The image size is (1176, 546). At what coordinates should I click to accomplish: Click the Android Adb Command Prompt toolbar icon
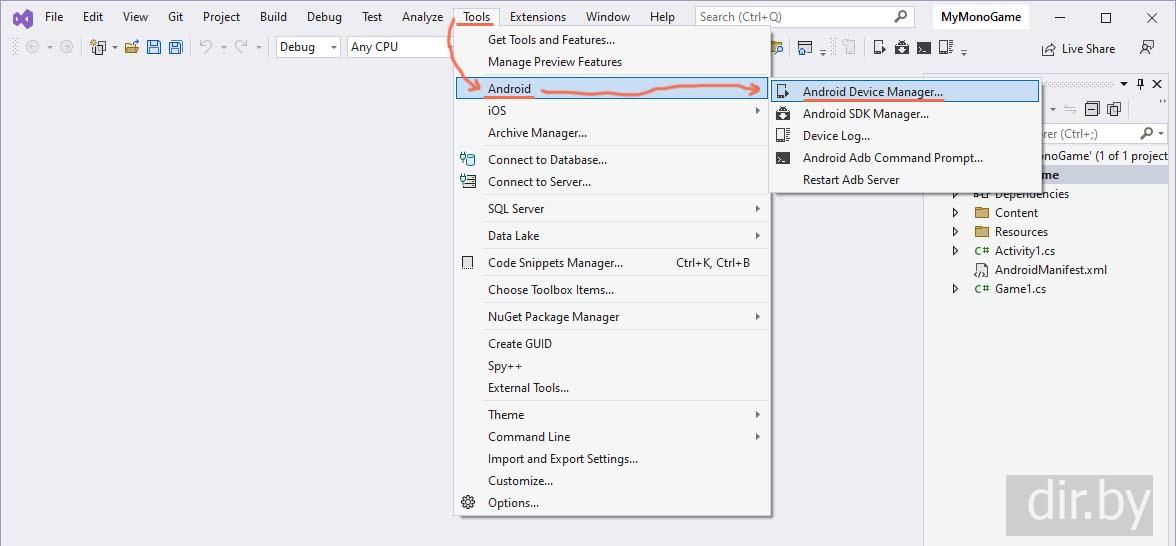[x=924, y=47]
